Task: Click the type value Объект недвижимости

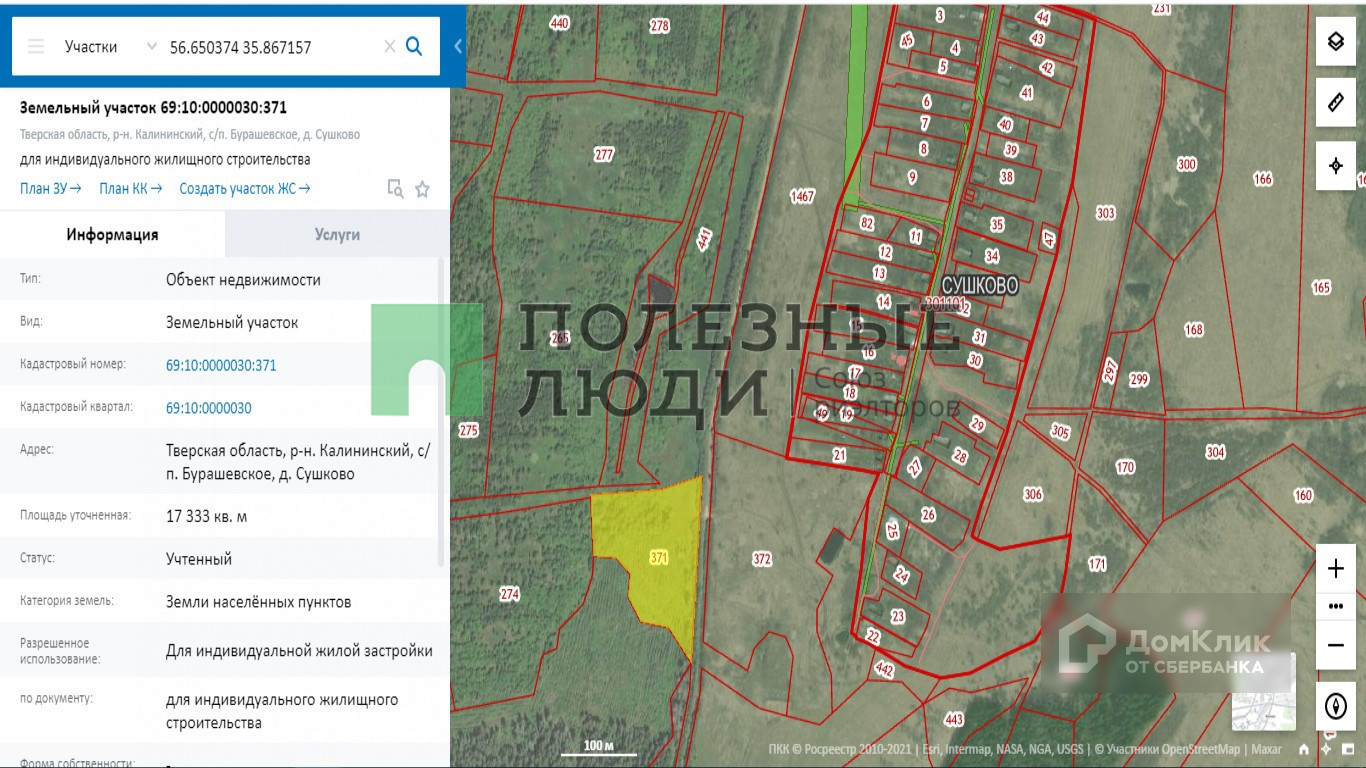Action: pos(243,280)
